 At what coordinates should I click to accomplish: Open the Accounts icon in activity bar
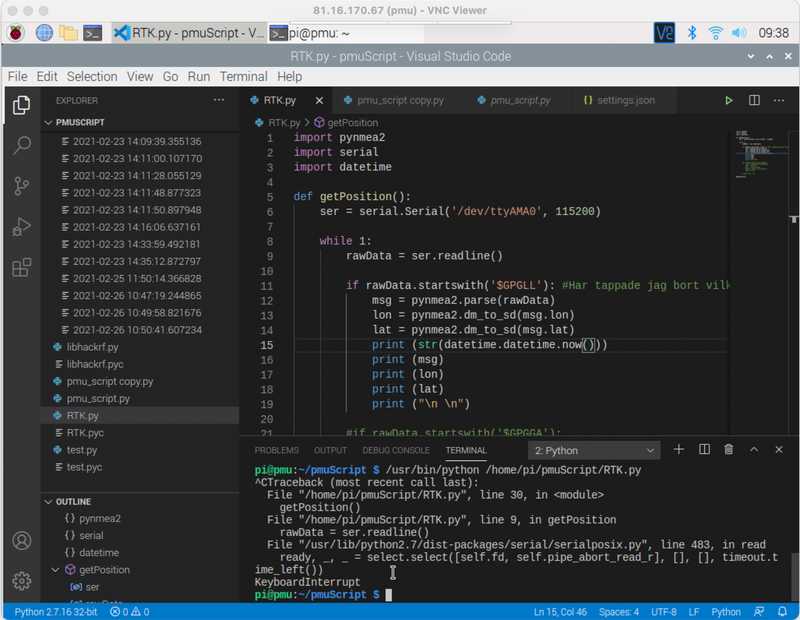pos(21,541)
